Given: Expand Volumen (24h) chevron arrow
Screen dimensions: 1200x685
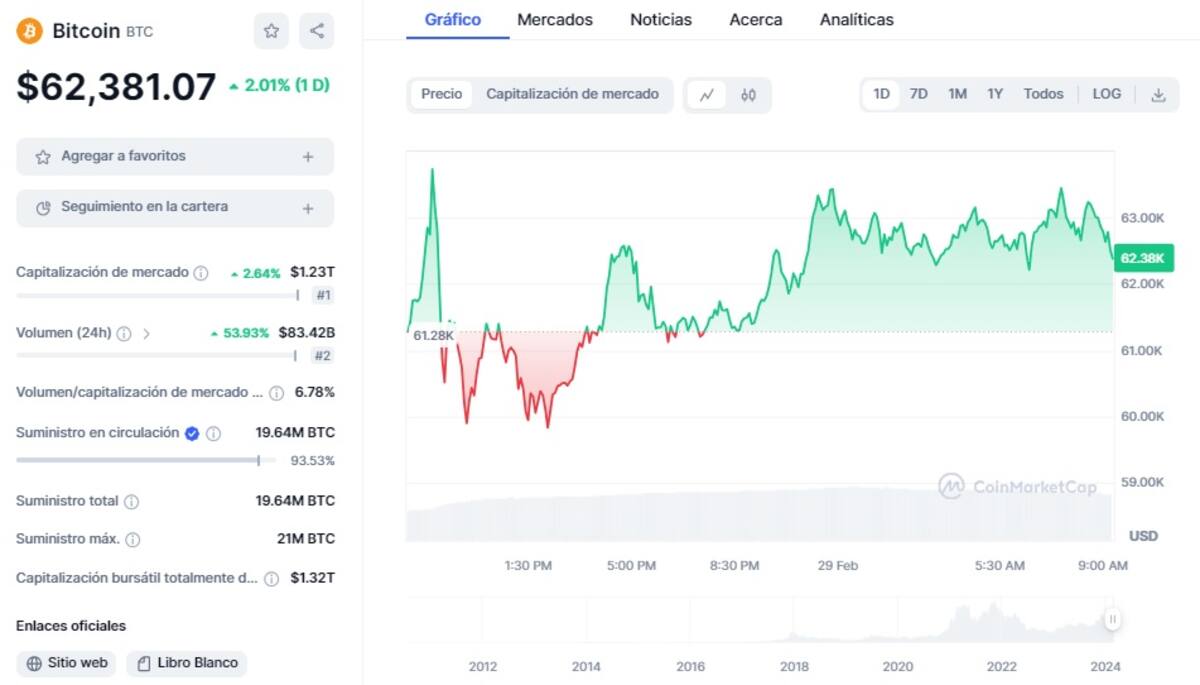Looking at the screenshot, I should 147,334.
